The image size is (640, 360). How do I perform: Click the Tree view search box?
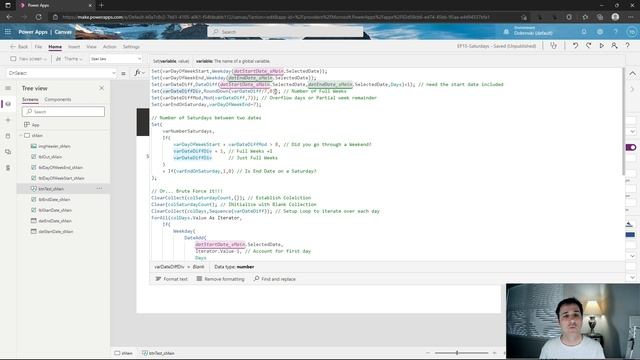pyautogui.click(x=63, y=111)
